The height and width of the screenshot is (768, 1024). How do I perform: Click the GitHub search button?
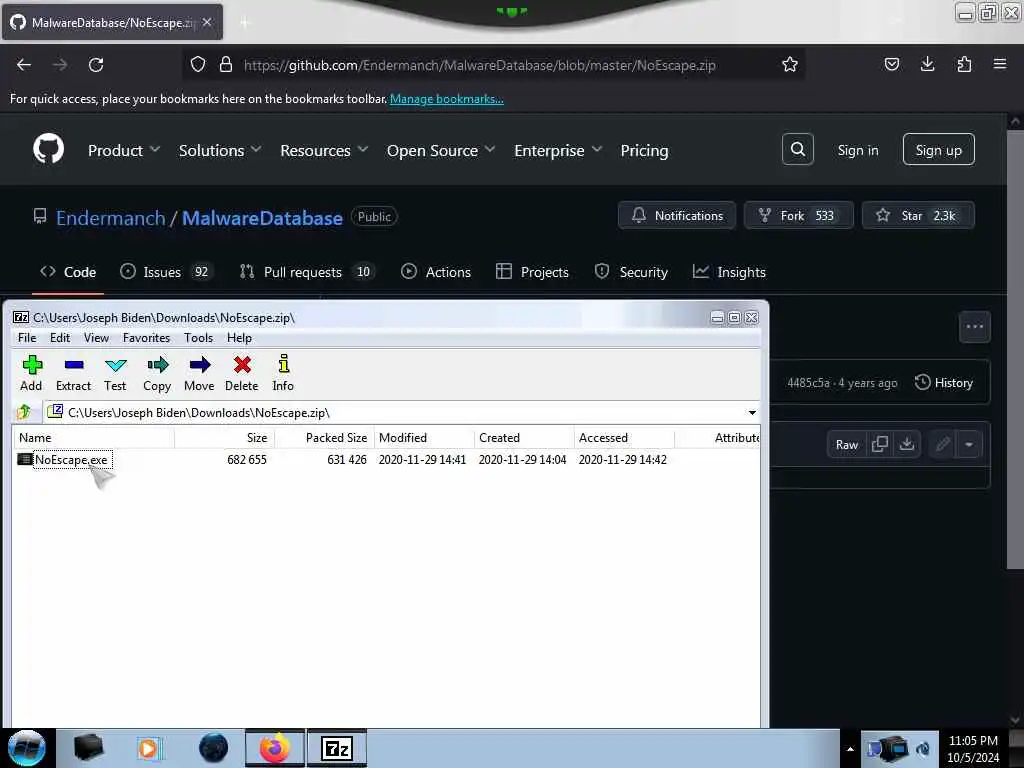[797, 150]
